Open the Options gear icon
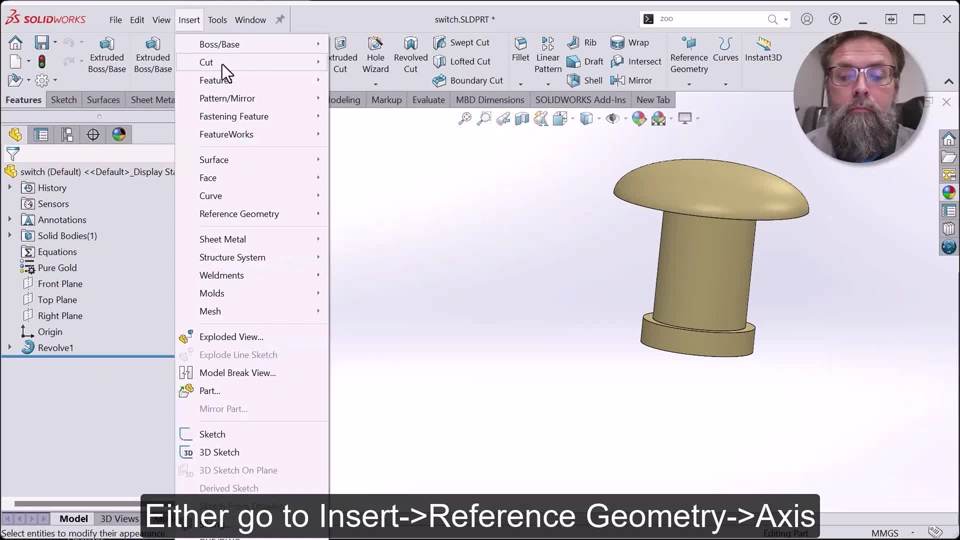This screenshot has width=960, height=540. point(42,80)
